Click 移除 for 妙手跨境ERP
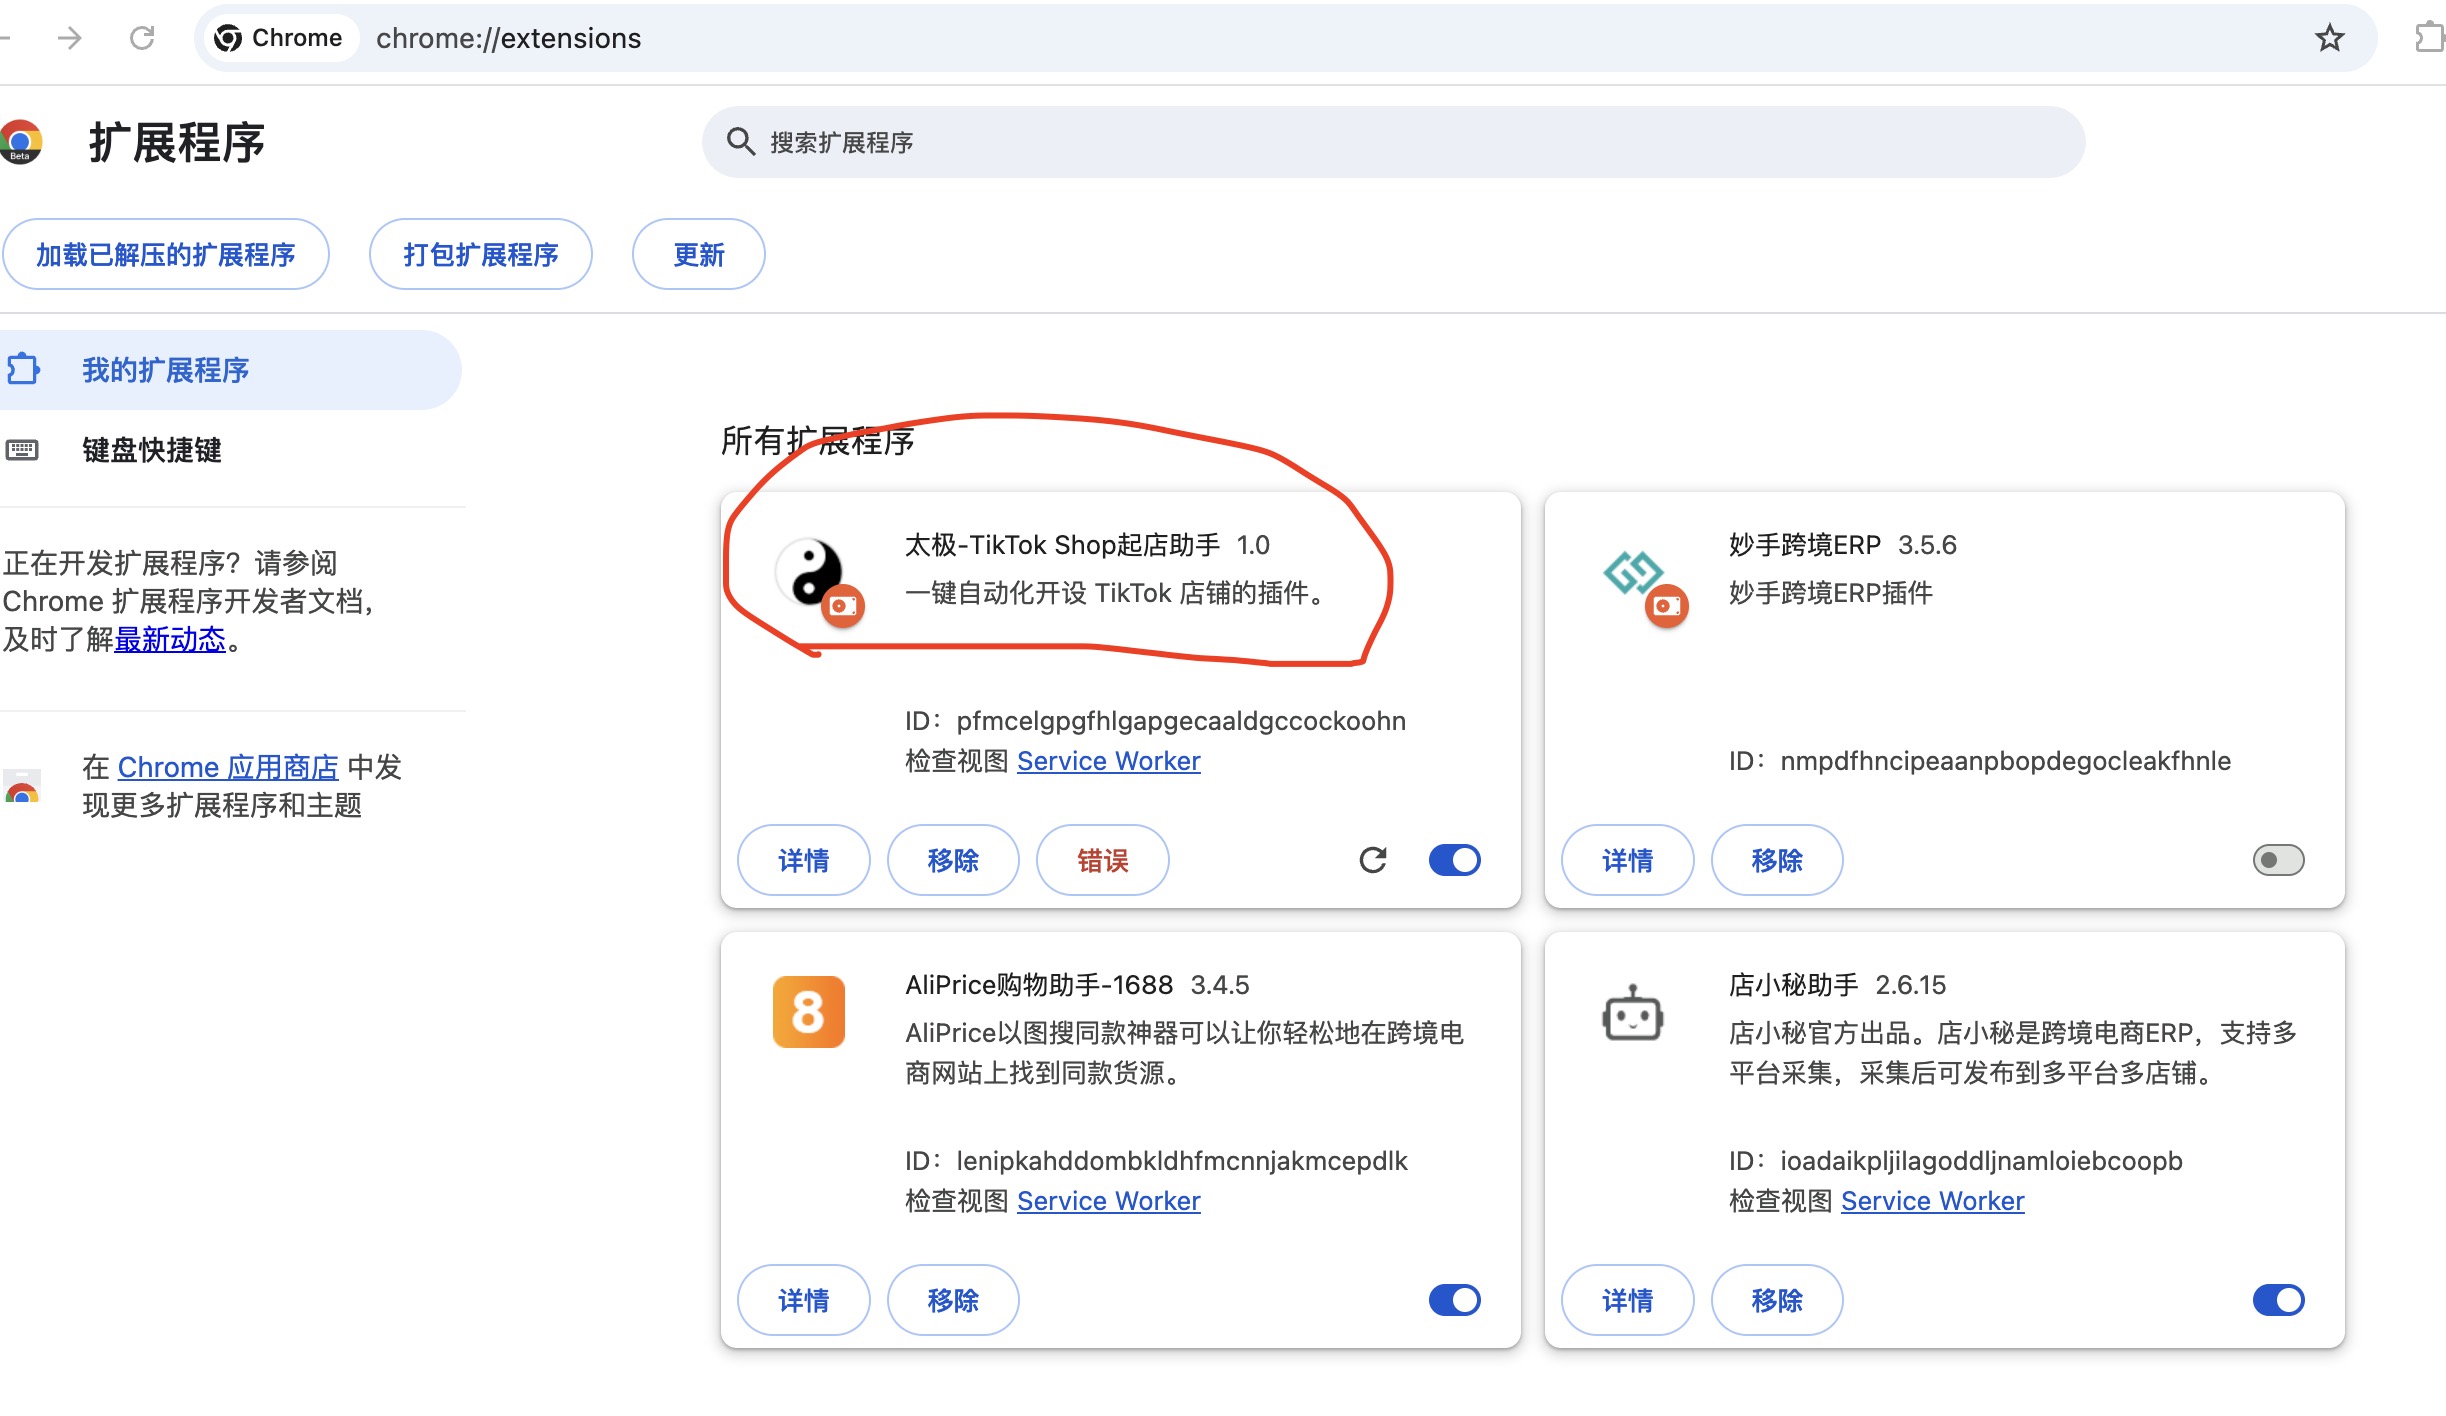 pyautogui.click(x=1777, y=860)
